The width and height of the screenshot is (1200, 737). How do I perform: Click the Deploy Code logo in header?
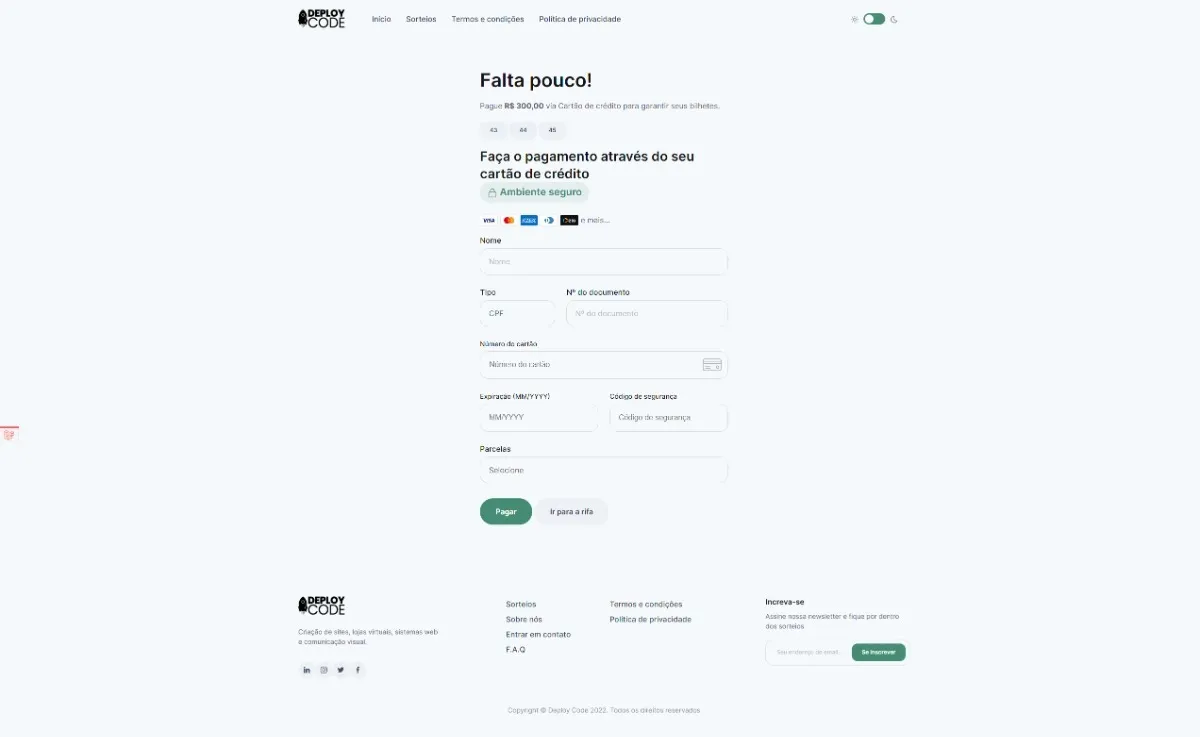point(322,19)
